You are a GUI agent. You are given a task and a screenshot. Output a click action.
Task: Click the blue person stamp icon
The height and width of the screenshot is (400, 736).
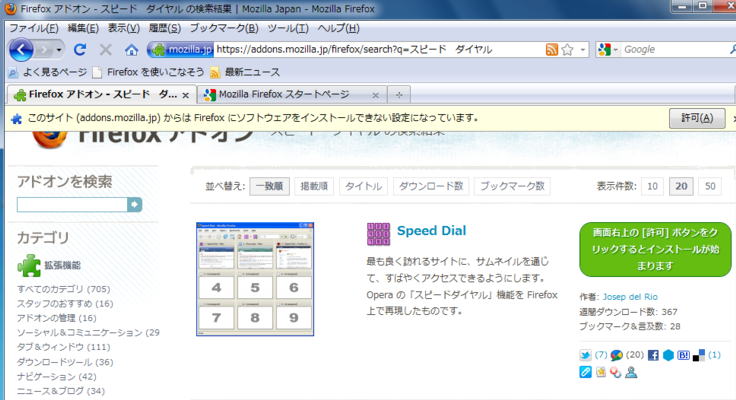coord(631,372)
